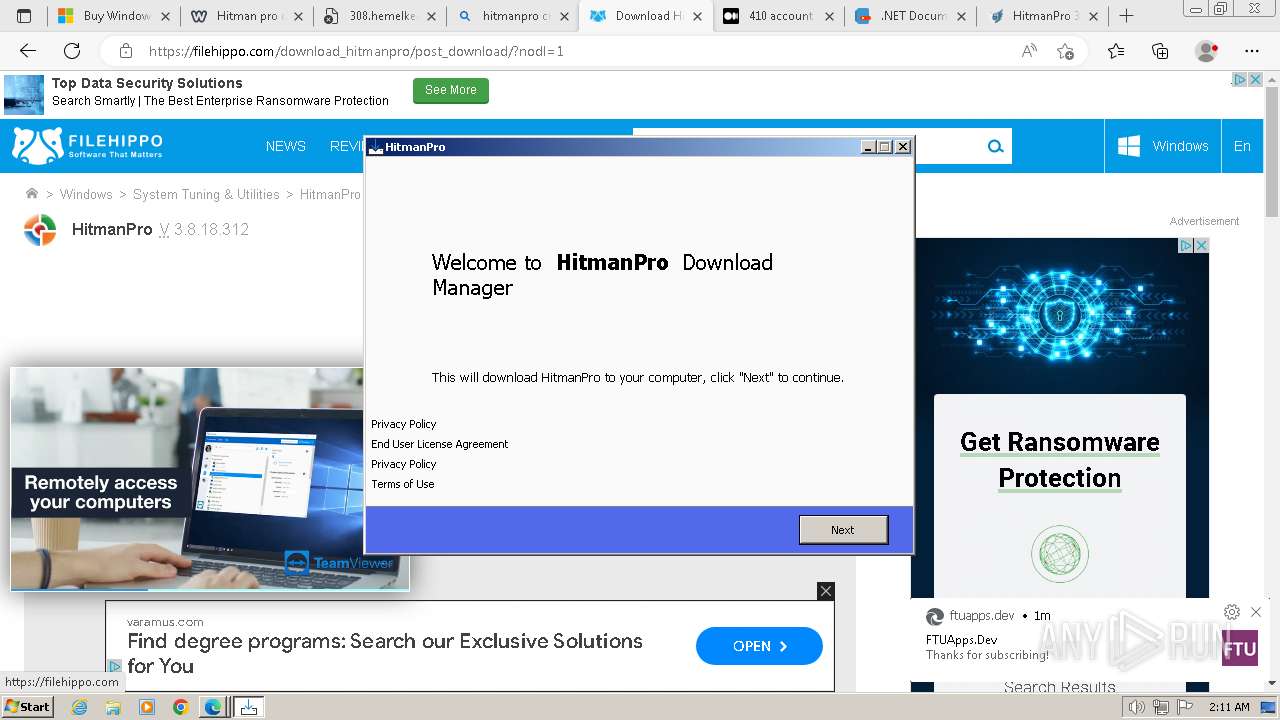Toggle Read aloud icon in address bar
Screen dimensions: 1280x720
[1029, 51]
